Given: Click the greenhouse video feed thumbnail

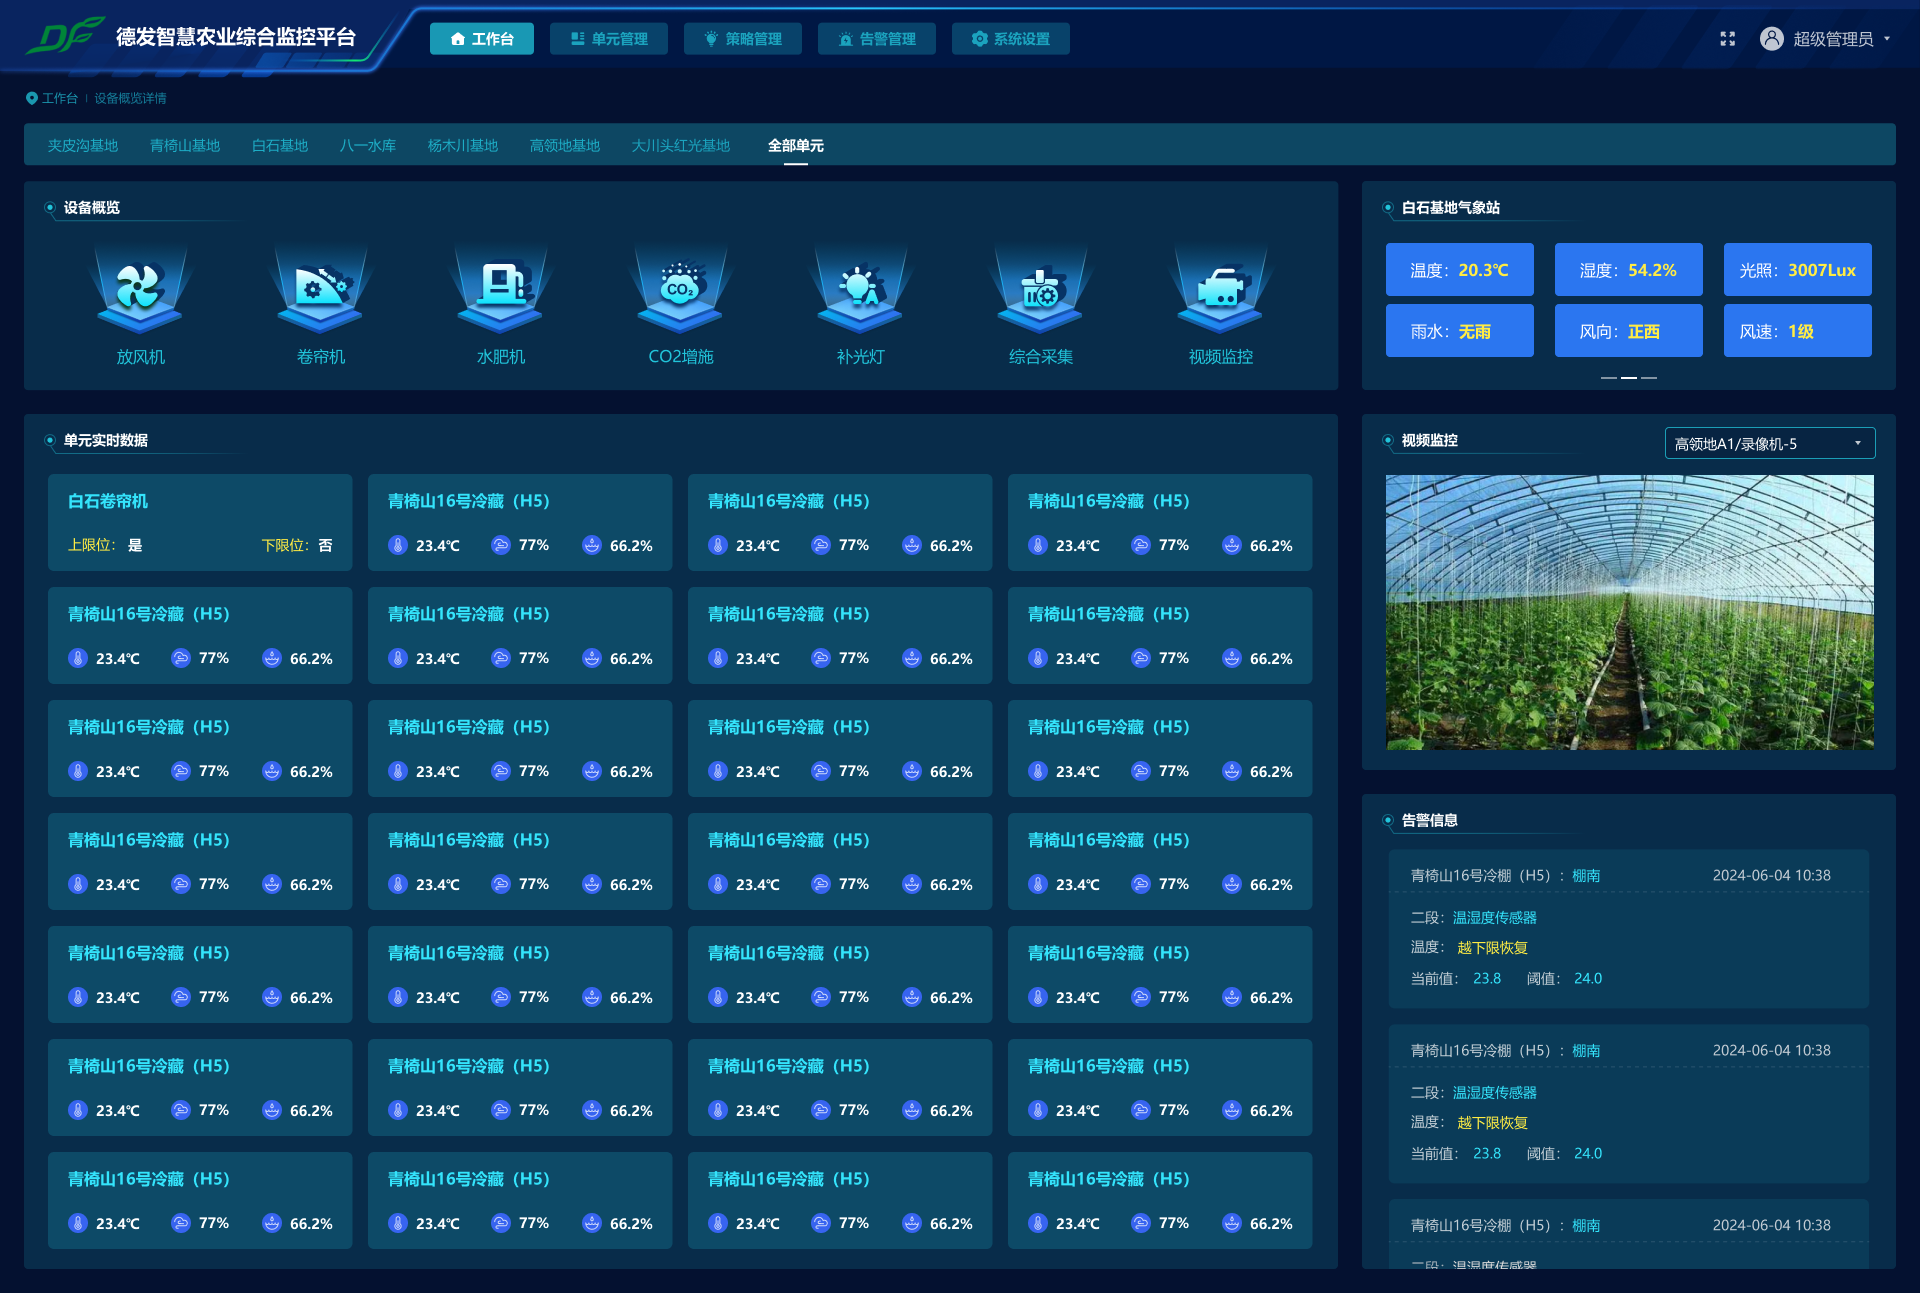Looking at the screenshot, I should pyautogui.click(x=1629, y=612).
